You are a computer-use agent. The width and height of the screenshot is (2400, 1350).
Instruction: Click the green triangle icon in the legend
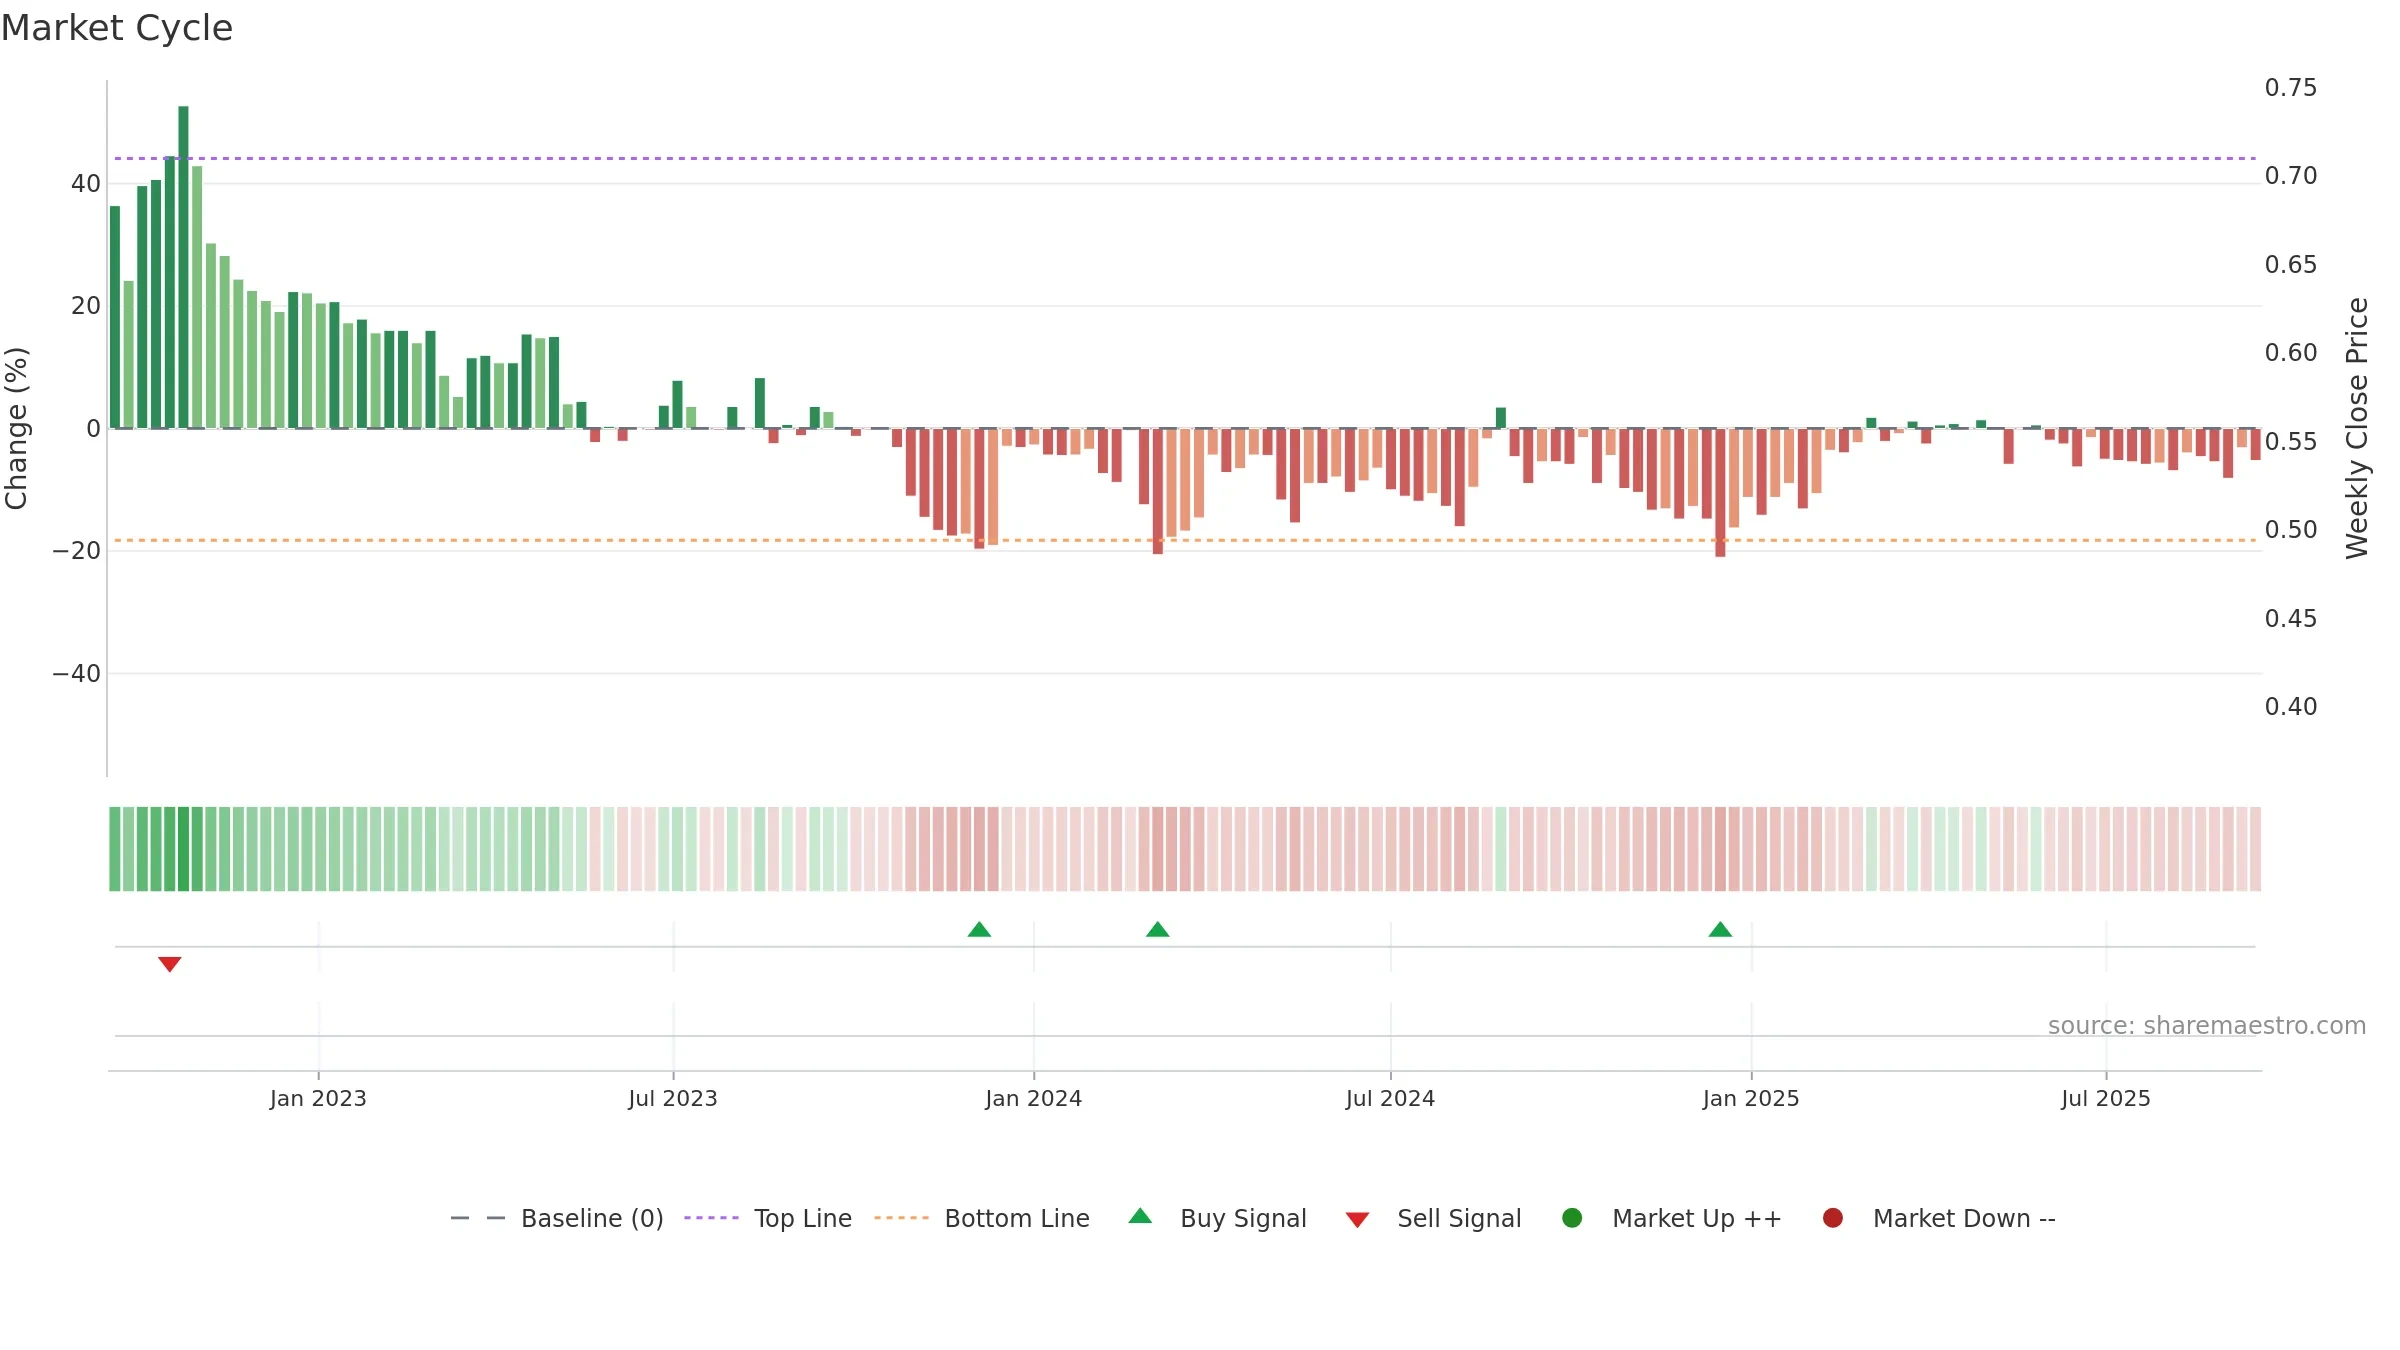(1140, 1216)
